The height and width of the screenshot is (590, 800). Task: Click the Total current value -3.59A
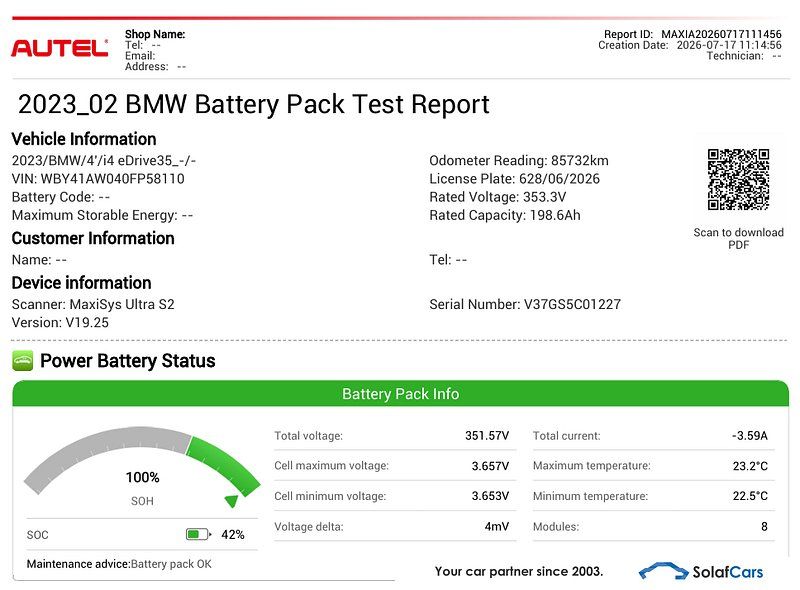749,435
